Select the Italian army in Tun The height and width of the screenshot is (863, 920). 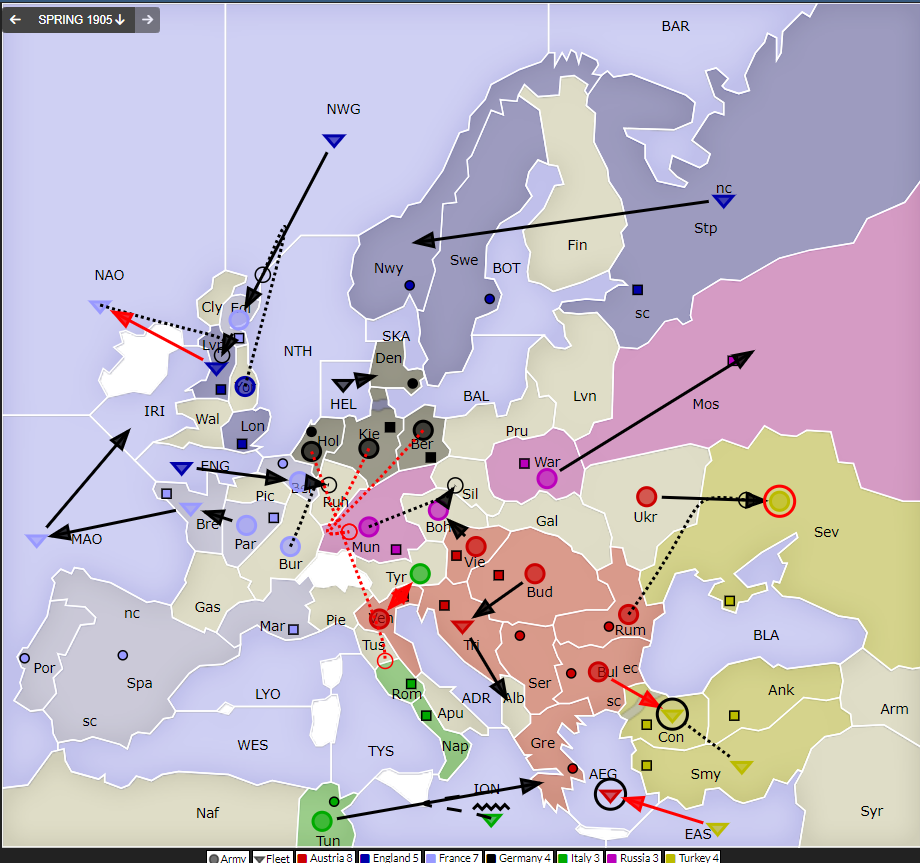point(322,821)
